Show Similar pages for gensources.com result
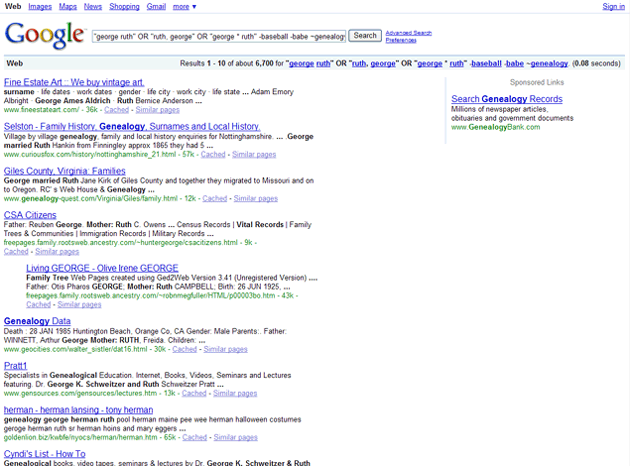This screenshot has width=630, height=466. pos(235,393)
